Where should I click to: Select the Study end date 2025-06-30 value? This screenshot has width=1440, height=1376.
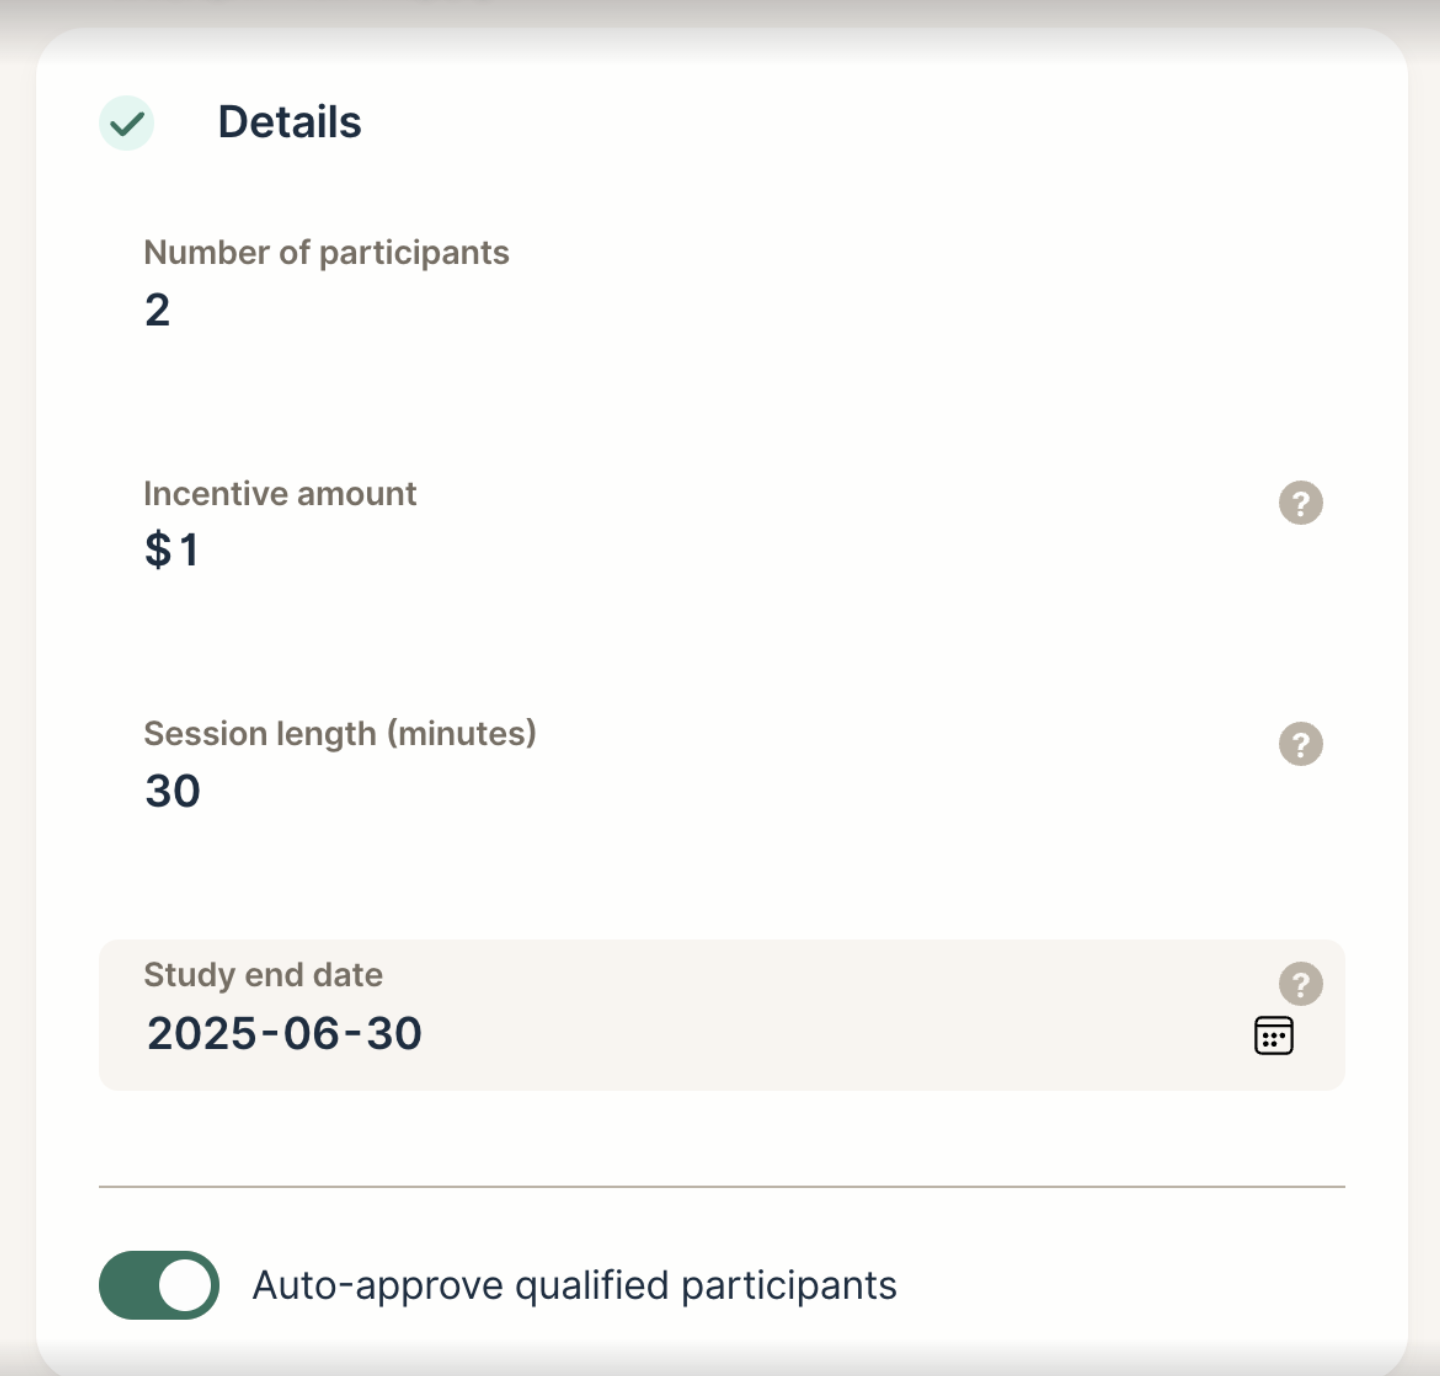284,1033
